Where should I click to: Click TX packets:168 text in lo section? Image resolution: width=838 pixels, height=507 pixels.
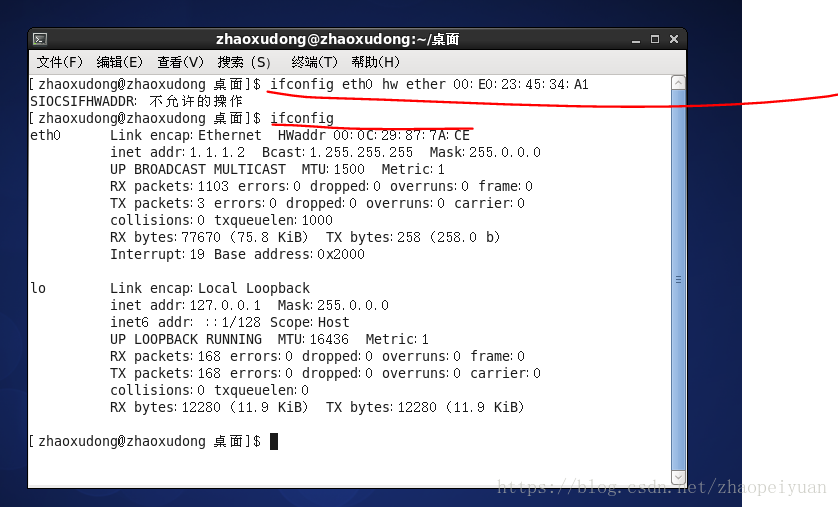165,373
